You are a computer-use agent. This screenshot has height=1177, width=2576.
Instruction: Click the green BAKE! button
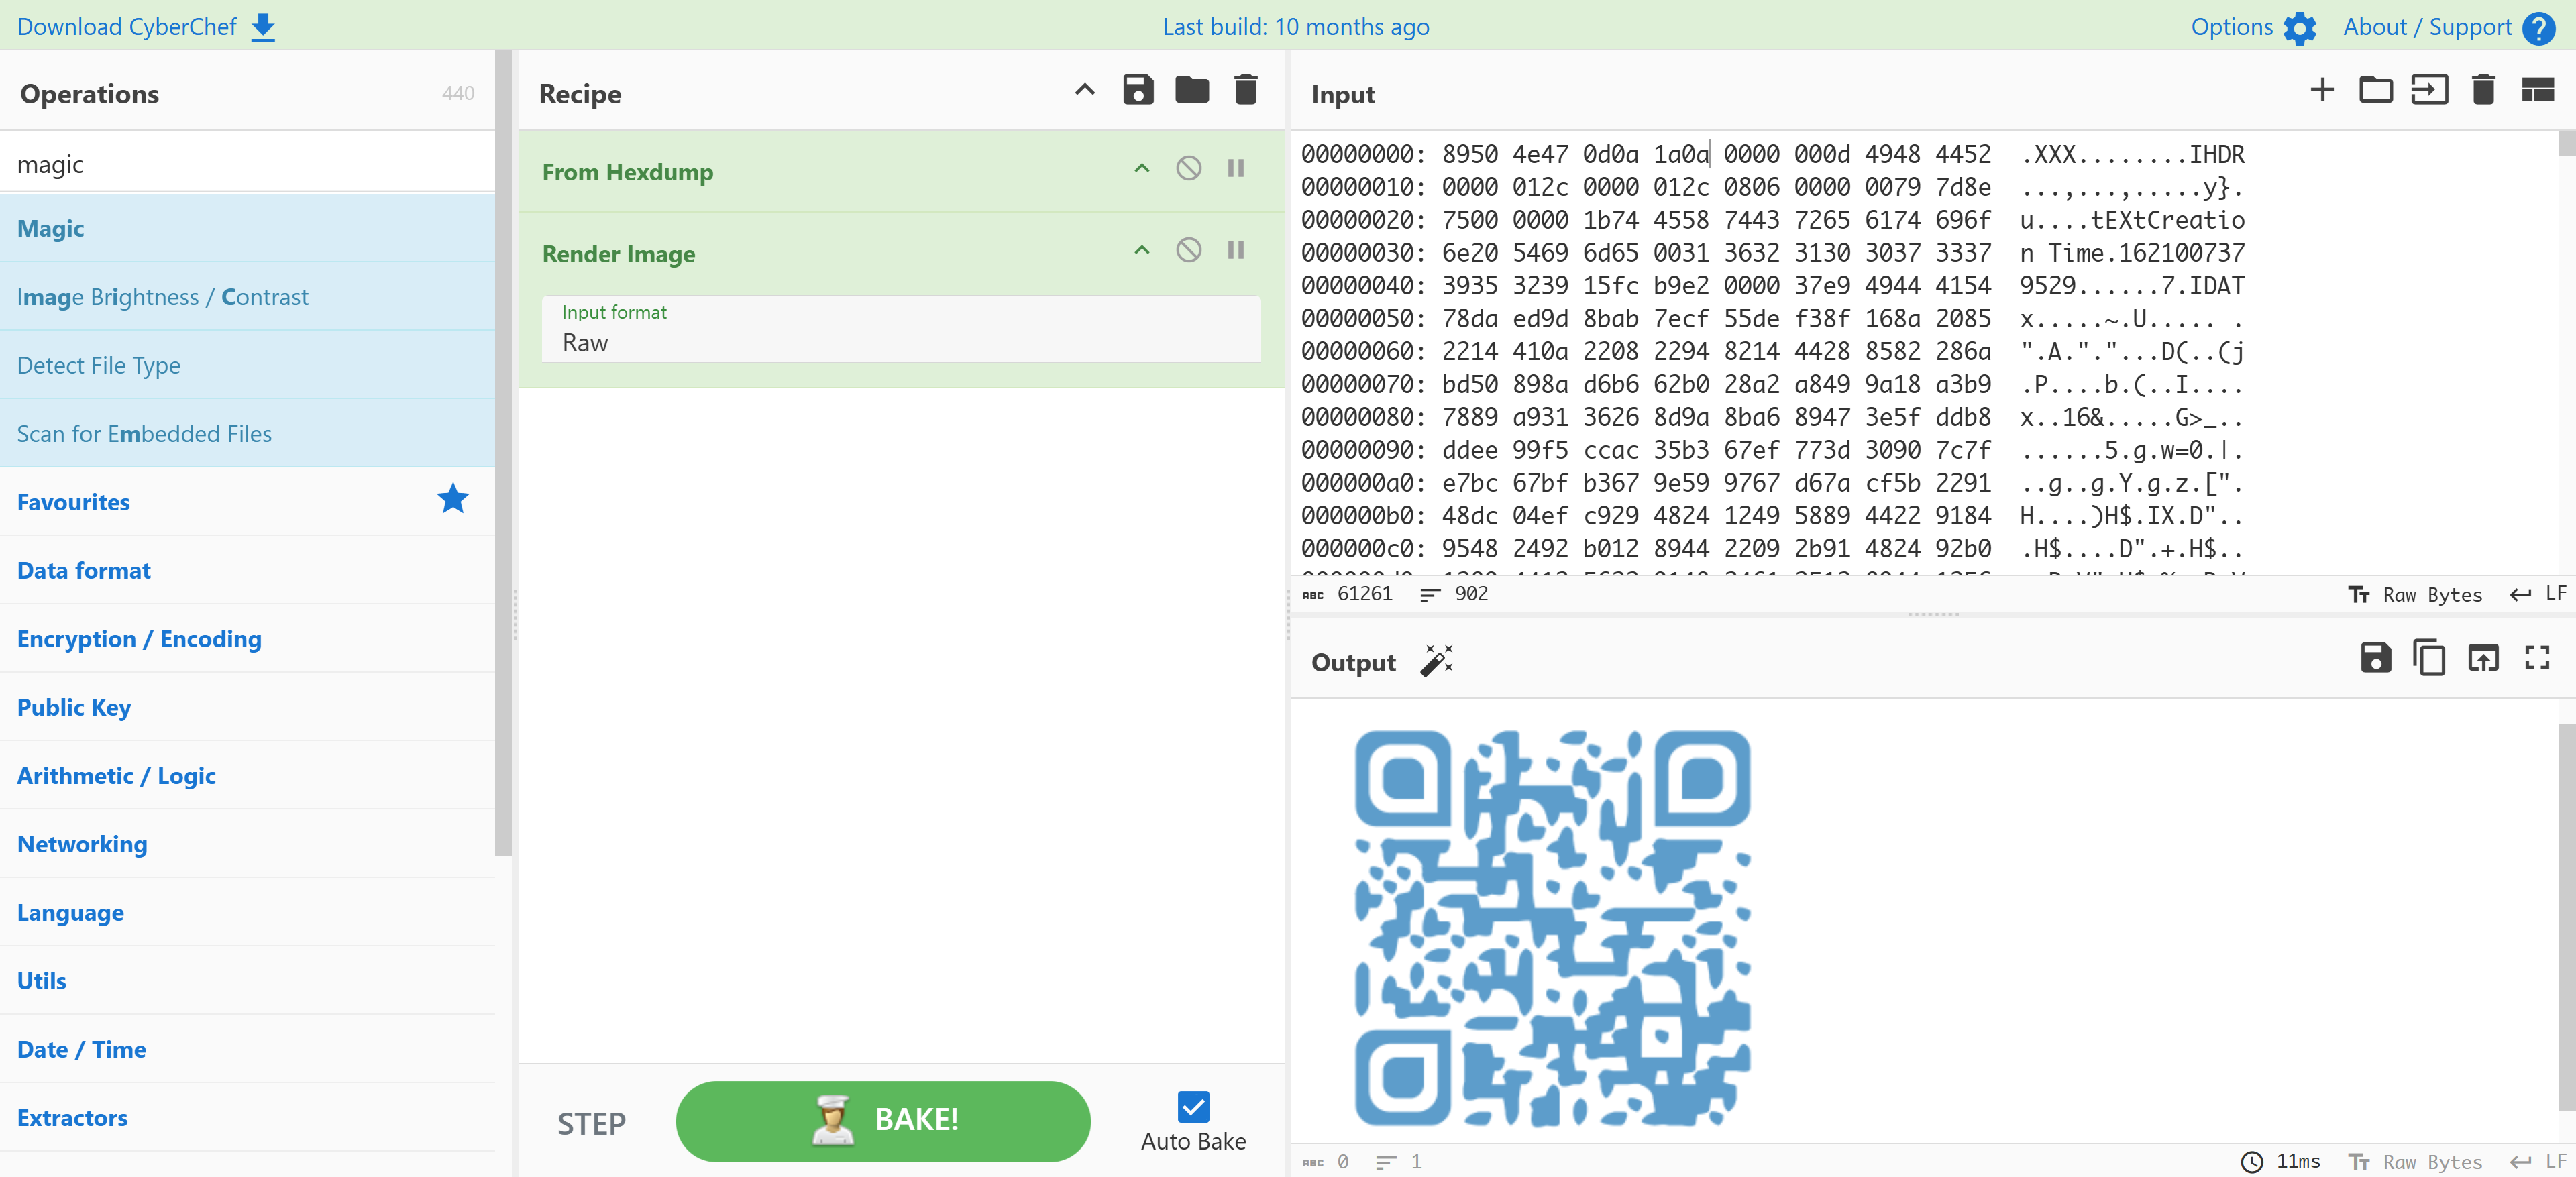pyautogui.click(x=883, y=1121)
